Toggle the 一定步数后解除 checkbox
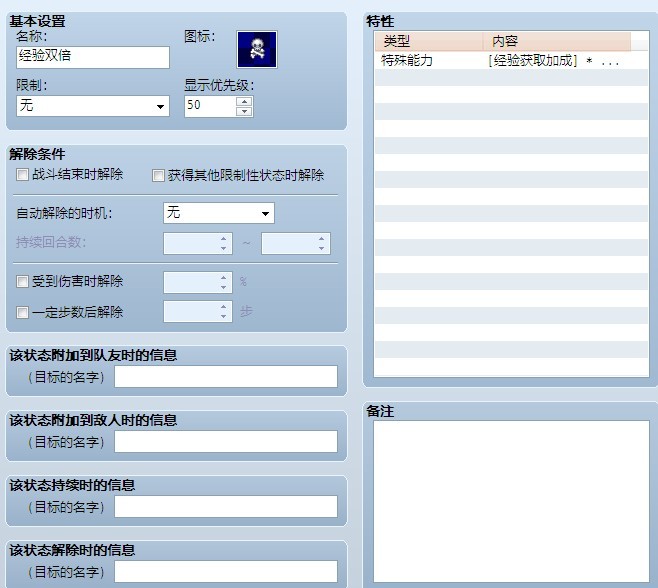Image resolution: width=658 pixels, height=588 pixels. coord(22,312)
